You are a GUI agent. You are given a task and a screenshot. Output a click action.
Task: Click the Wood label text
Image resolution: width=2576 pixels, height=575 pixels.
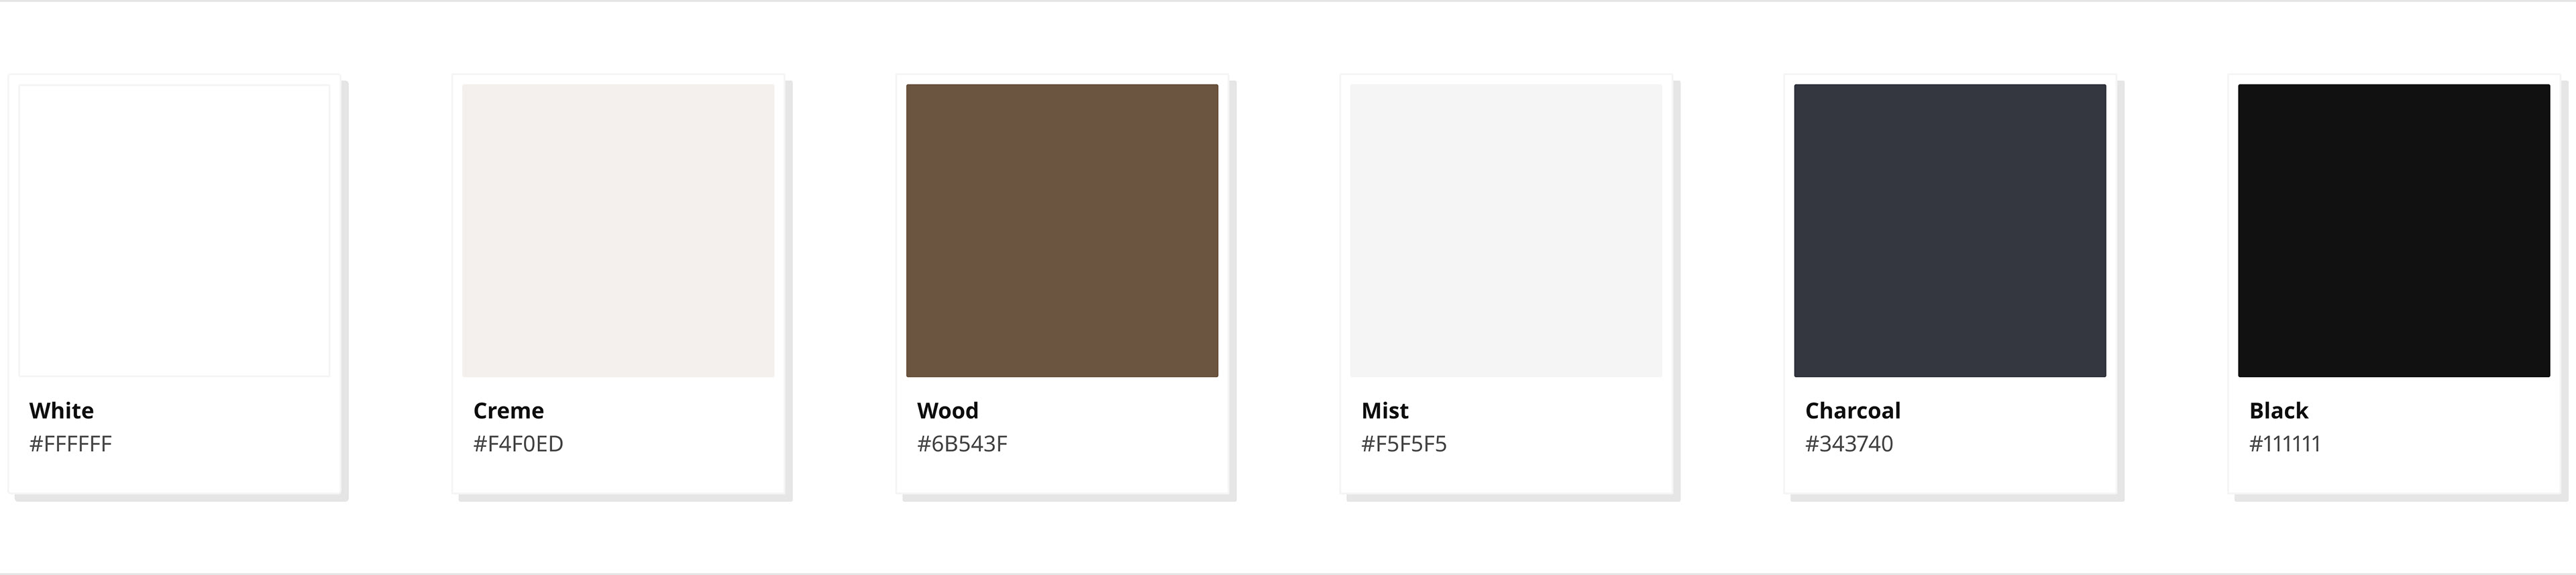(948, 411)
